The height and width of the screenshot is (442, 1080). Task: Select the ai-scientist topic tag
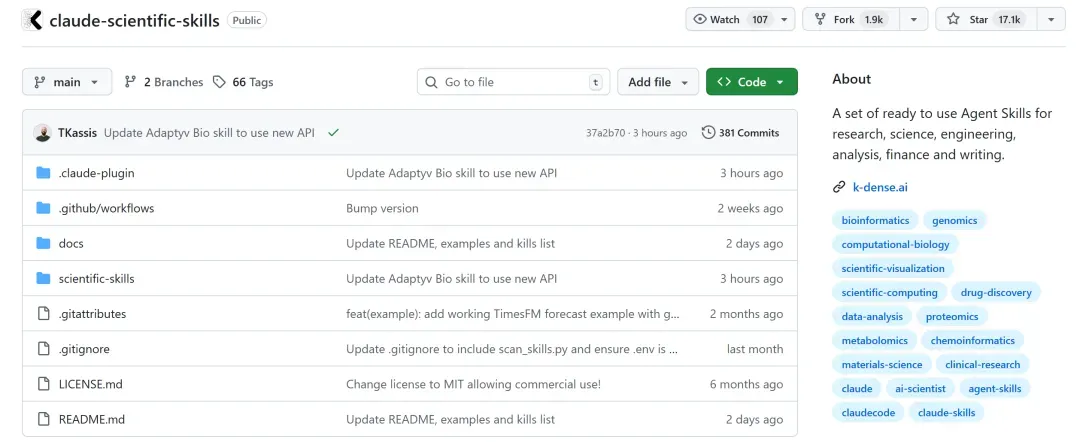[x=920, y=388]
